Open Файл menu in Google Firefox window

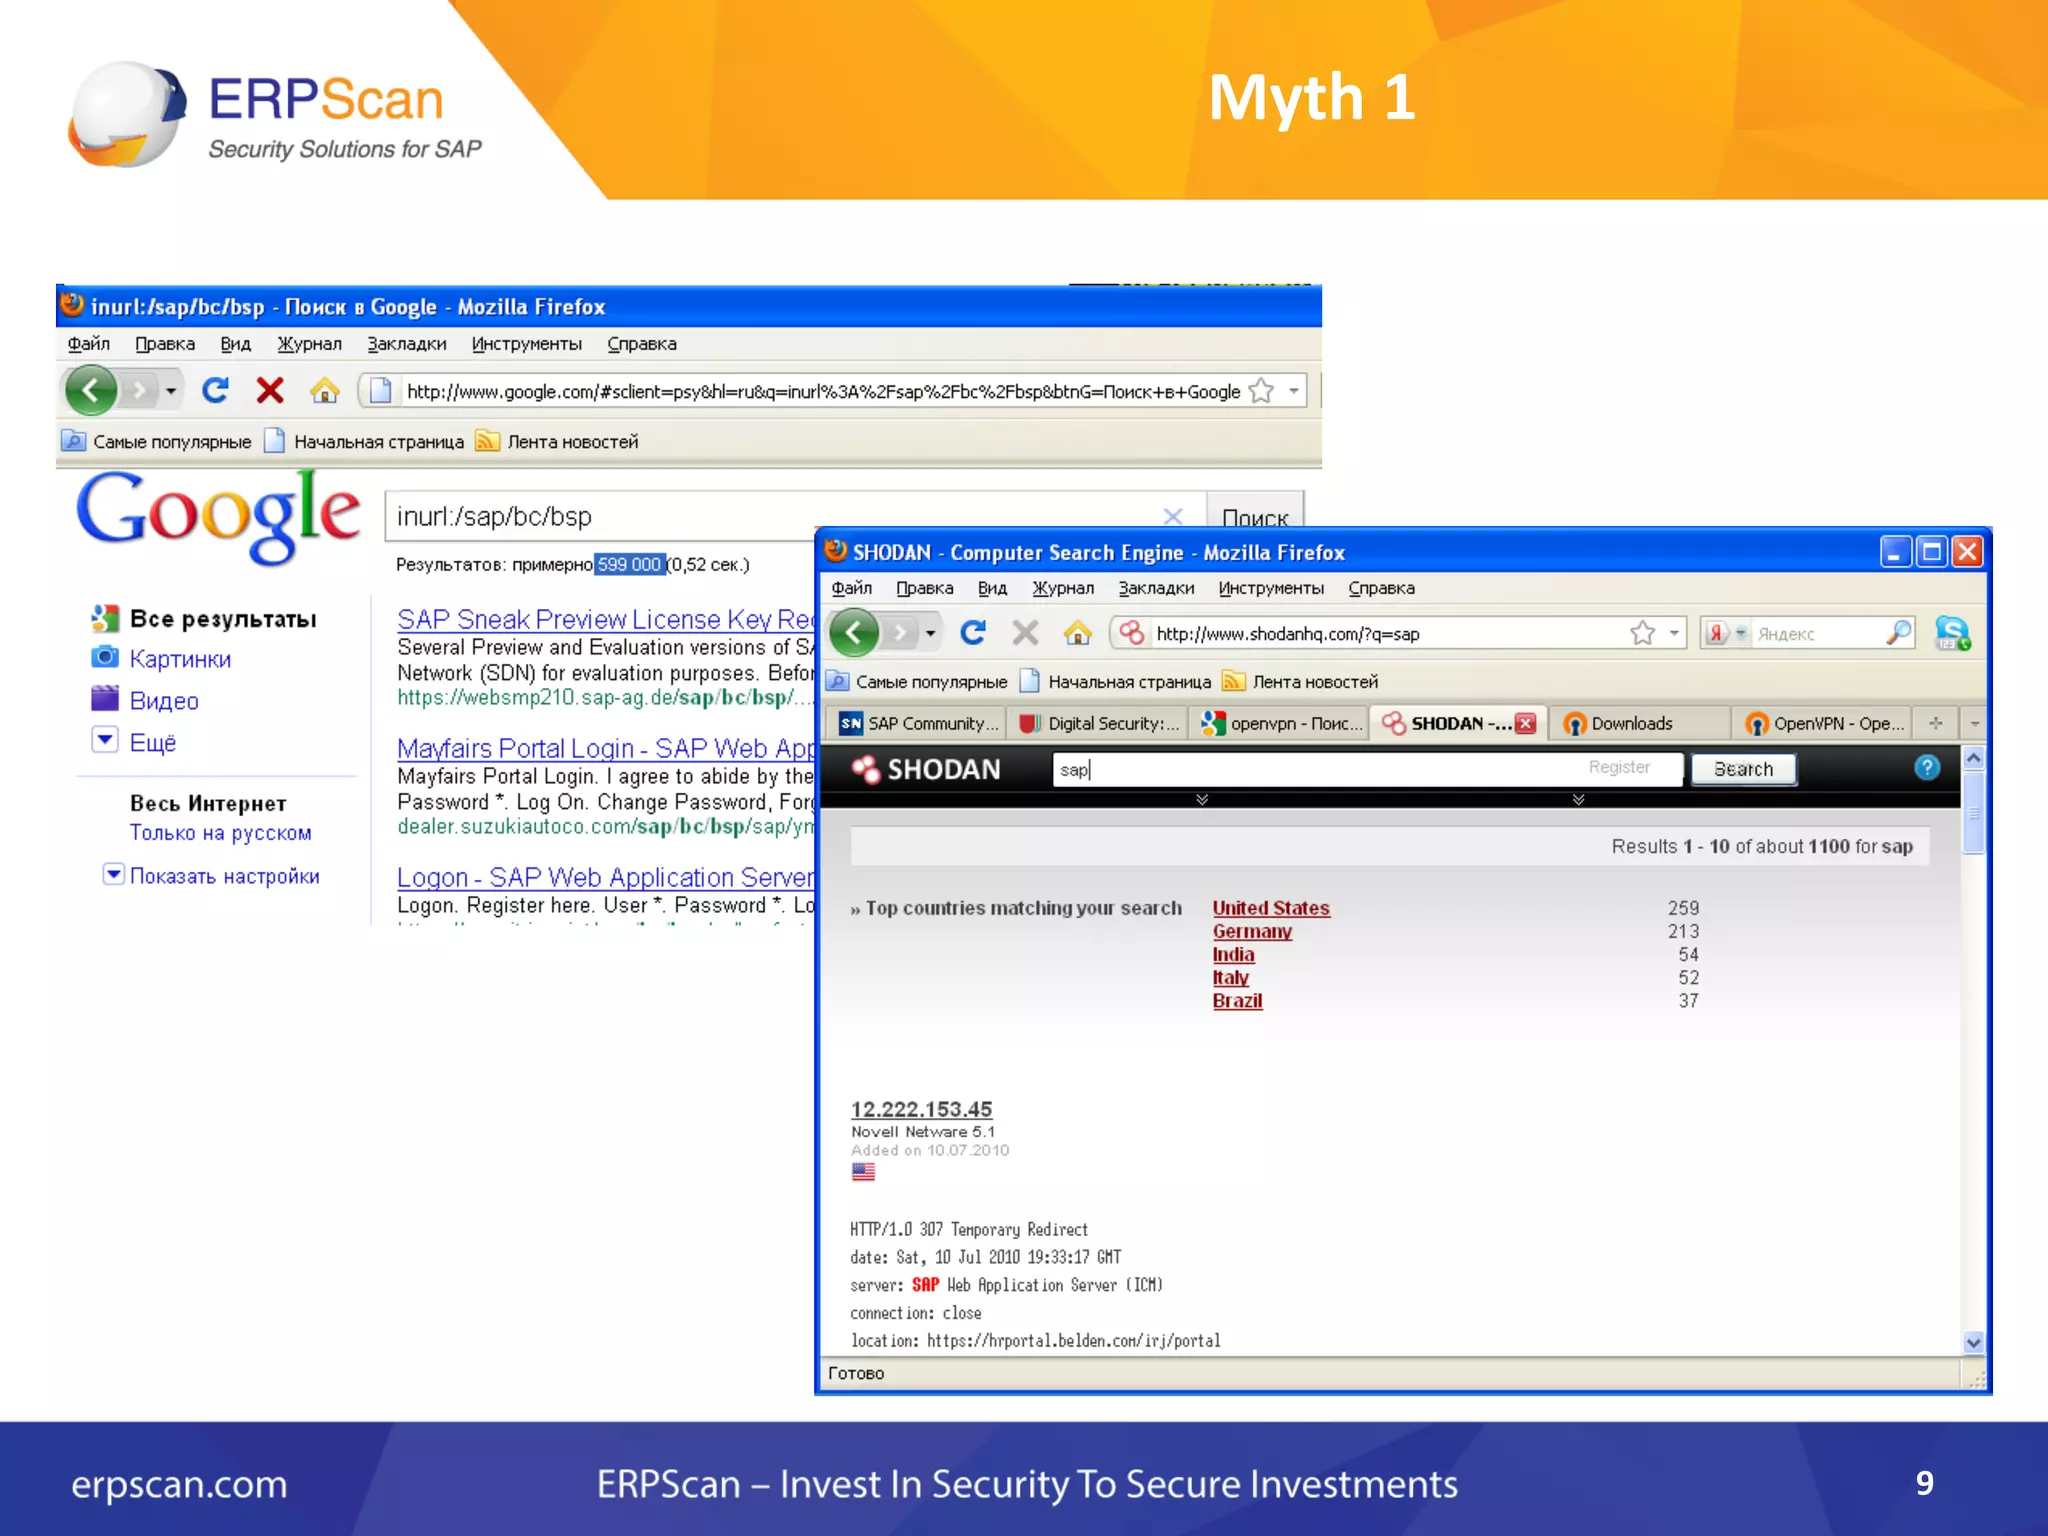(x=88, y=344)
